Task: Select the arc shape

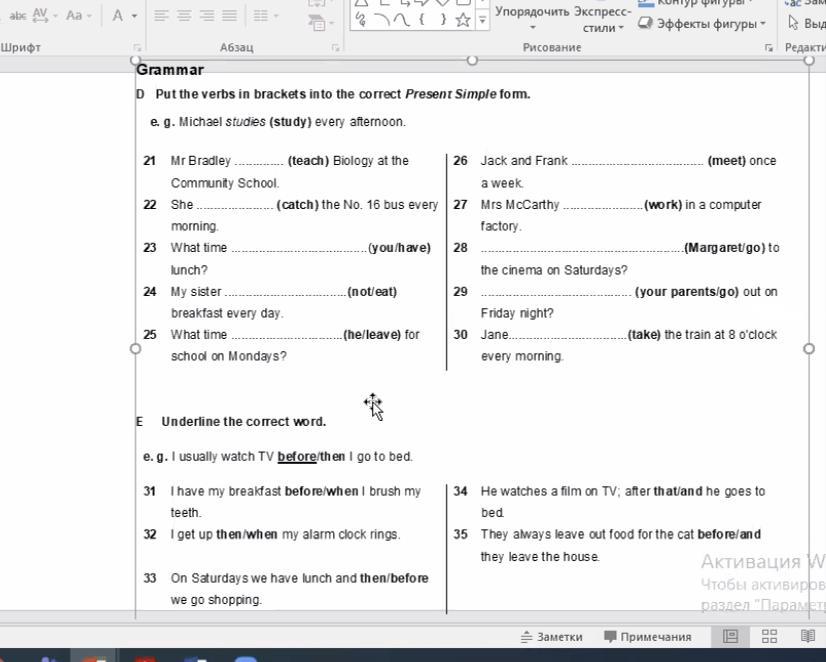Action: (381, 20)
